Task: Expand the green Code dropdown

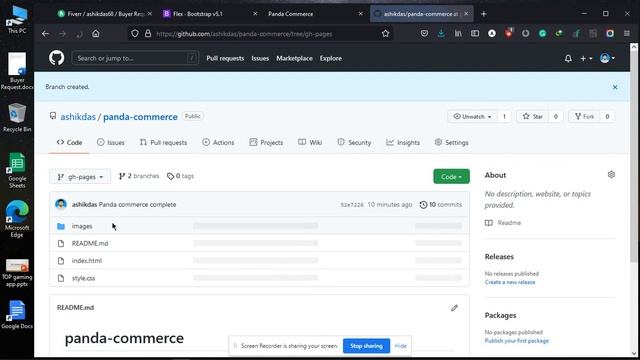Action: pyautogui.click(x=451, y=177)
